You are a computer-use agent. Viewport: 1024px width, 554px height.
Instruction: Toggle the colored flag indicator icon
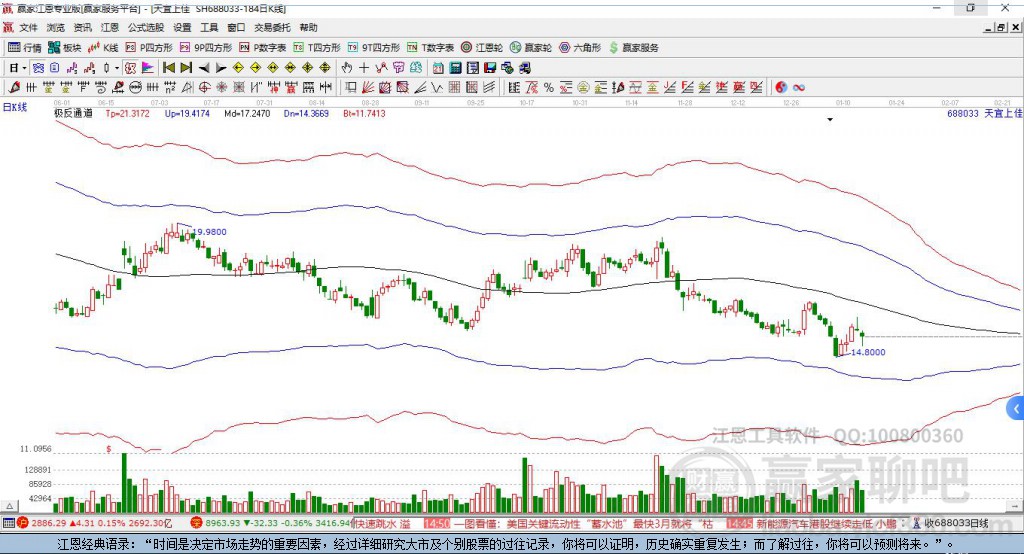click(x=148, y=68)
